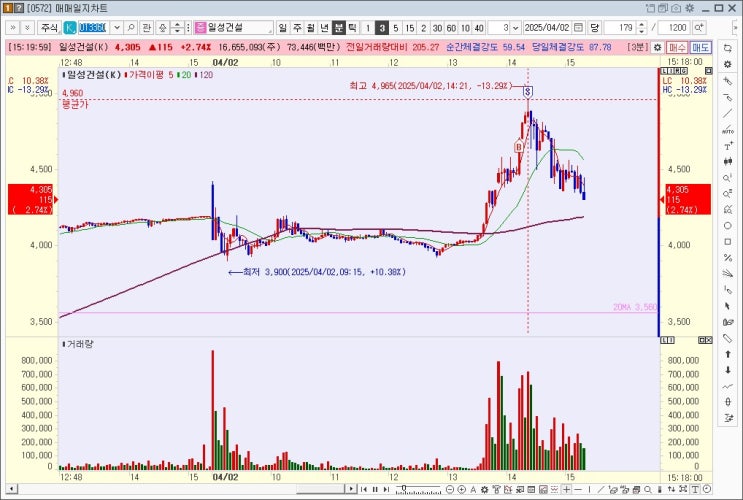Click the up/down stepper beside 관 button
Screen dimensions: 743x500
point(177,28)
